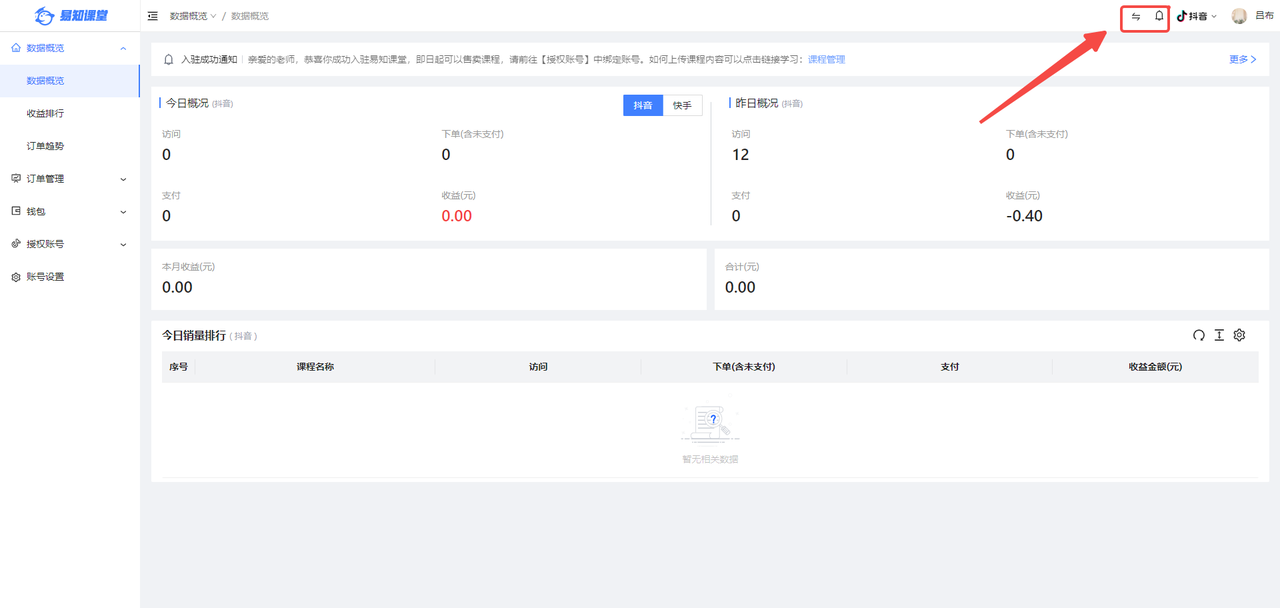Click the switch arrows icon in top bar

tap(1136, 16)
